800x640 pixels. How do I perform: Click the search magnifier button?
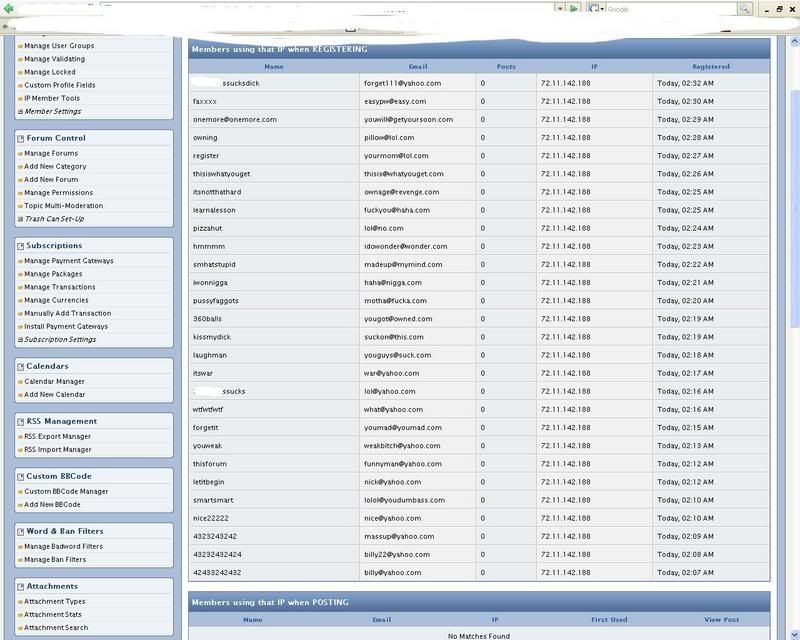[x=745, y=9]
